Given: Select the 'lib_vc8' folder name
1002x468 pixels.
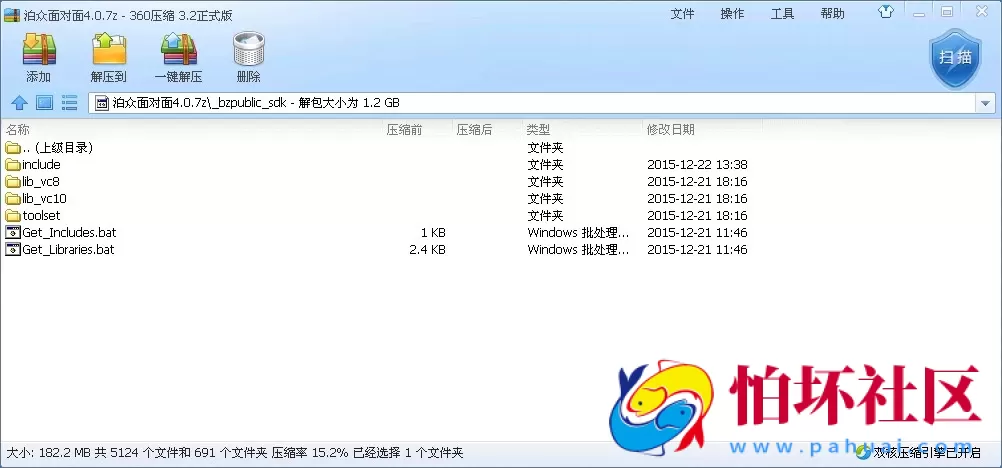Looking at the screenshot, I should click(41, 182).
